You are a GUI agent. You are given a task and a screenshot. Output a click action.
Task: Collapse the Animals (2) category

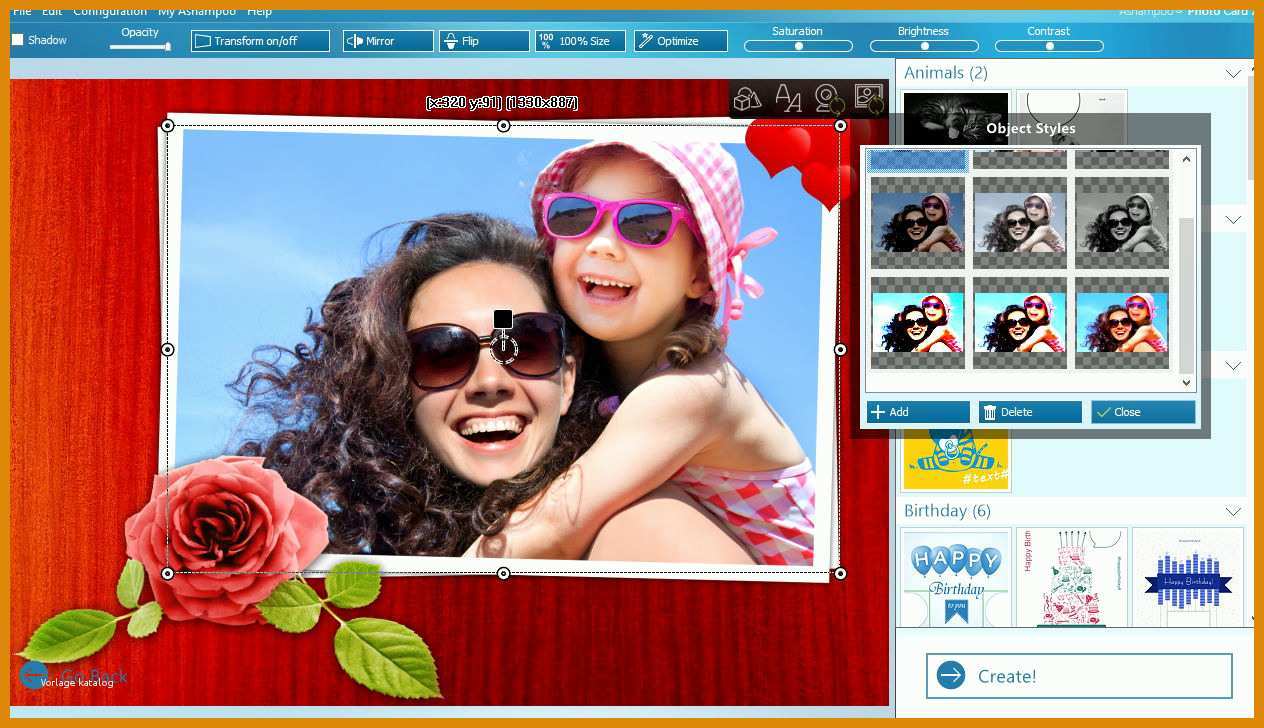(1233, 74)
